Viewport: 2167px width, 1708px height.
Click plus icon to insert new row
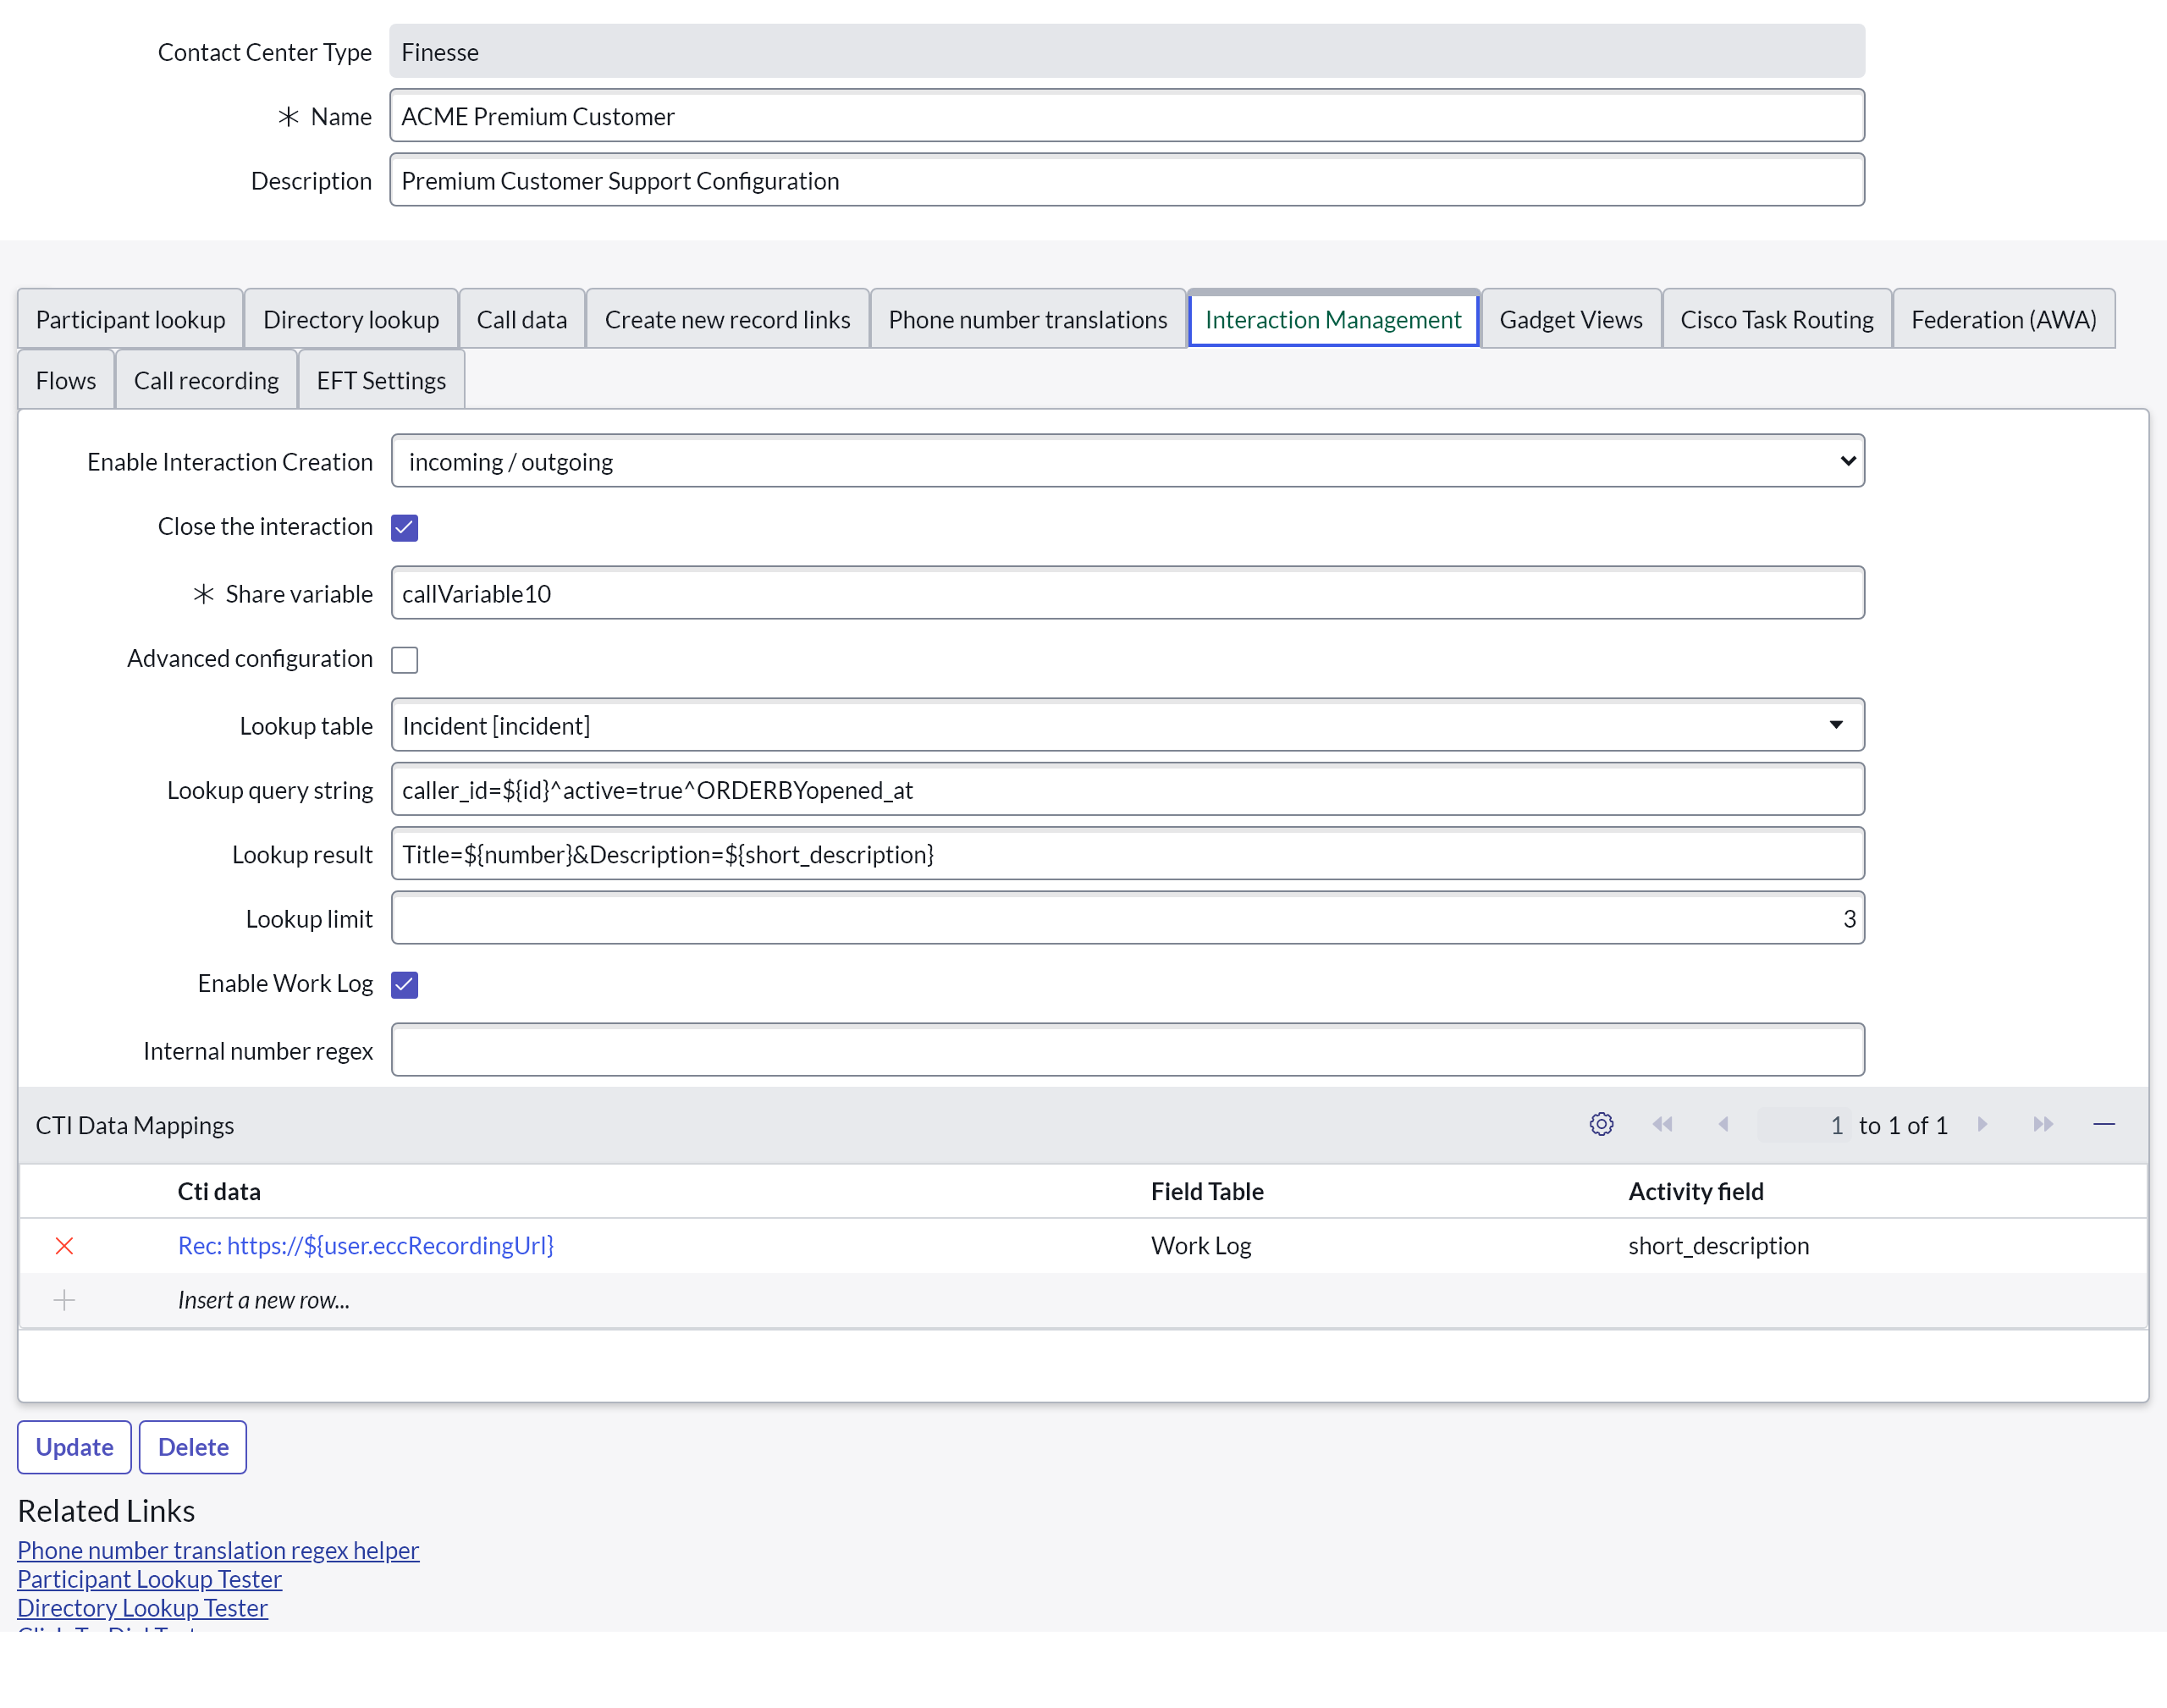[64, 1299]
